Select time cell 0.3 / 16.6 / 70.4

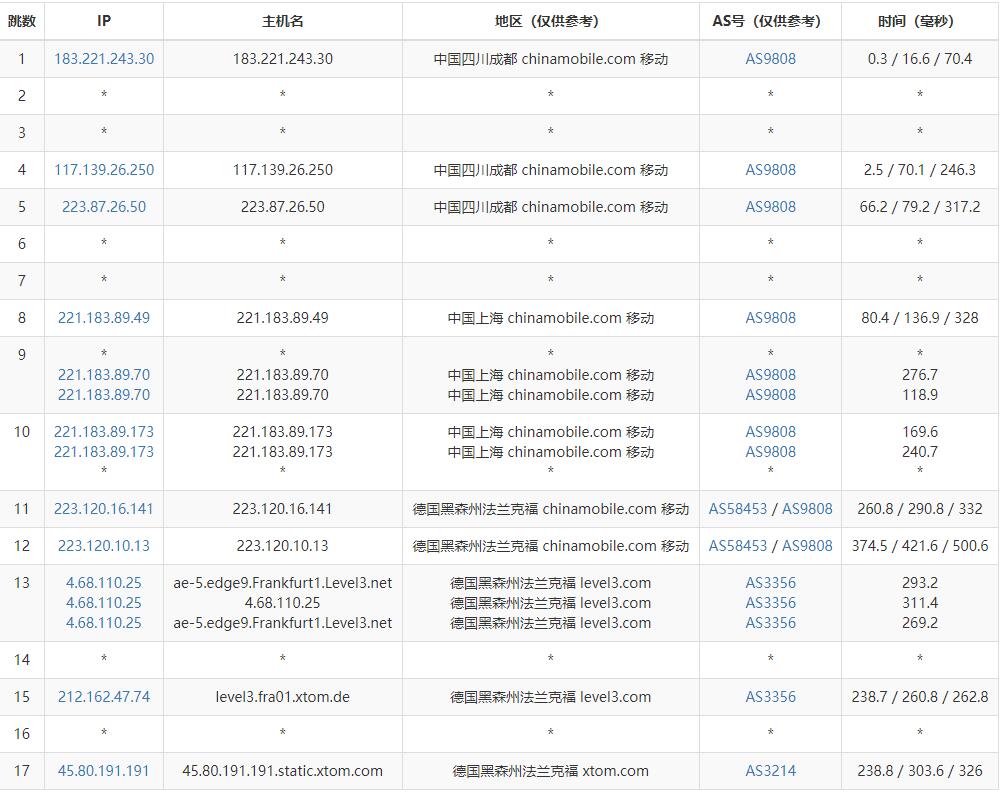[920, 59]
